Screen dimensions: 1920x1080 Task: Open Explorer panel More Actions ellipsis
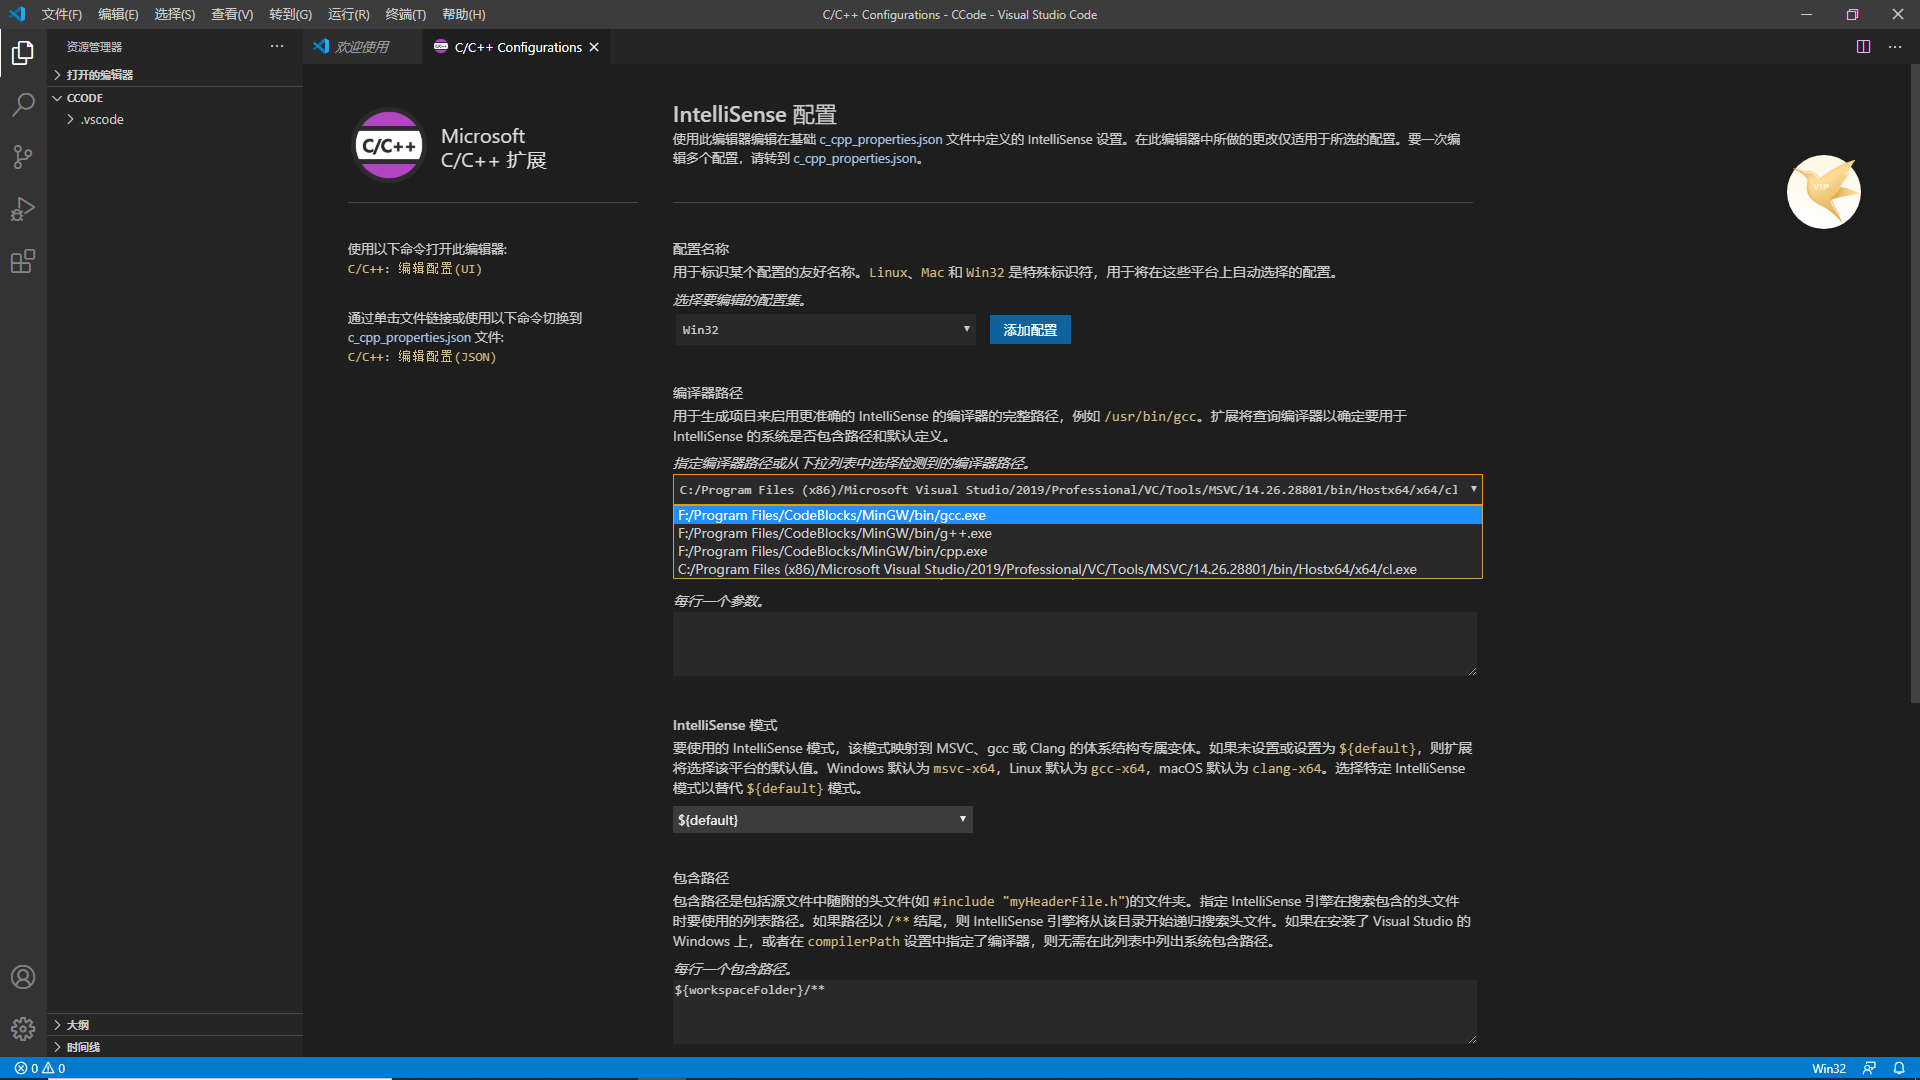pos(277,47)
